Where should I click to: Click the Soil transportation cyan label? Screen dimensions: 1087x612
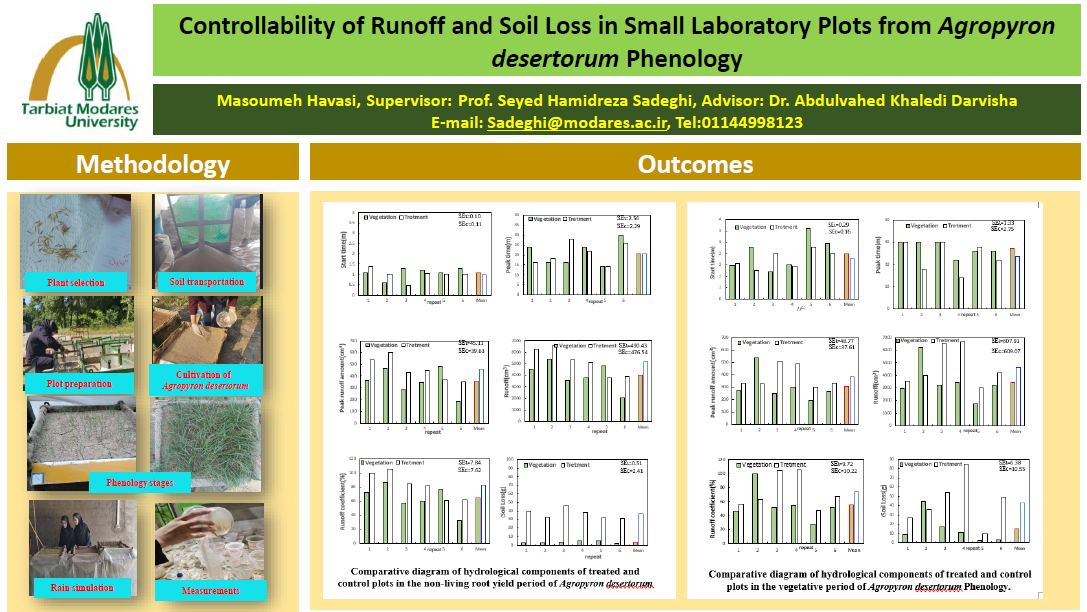click(x=207, y=281)
